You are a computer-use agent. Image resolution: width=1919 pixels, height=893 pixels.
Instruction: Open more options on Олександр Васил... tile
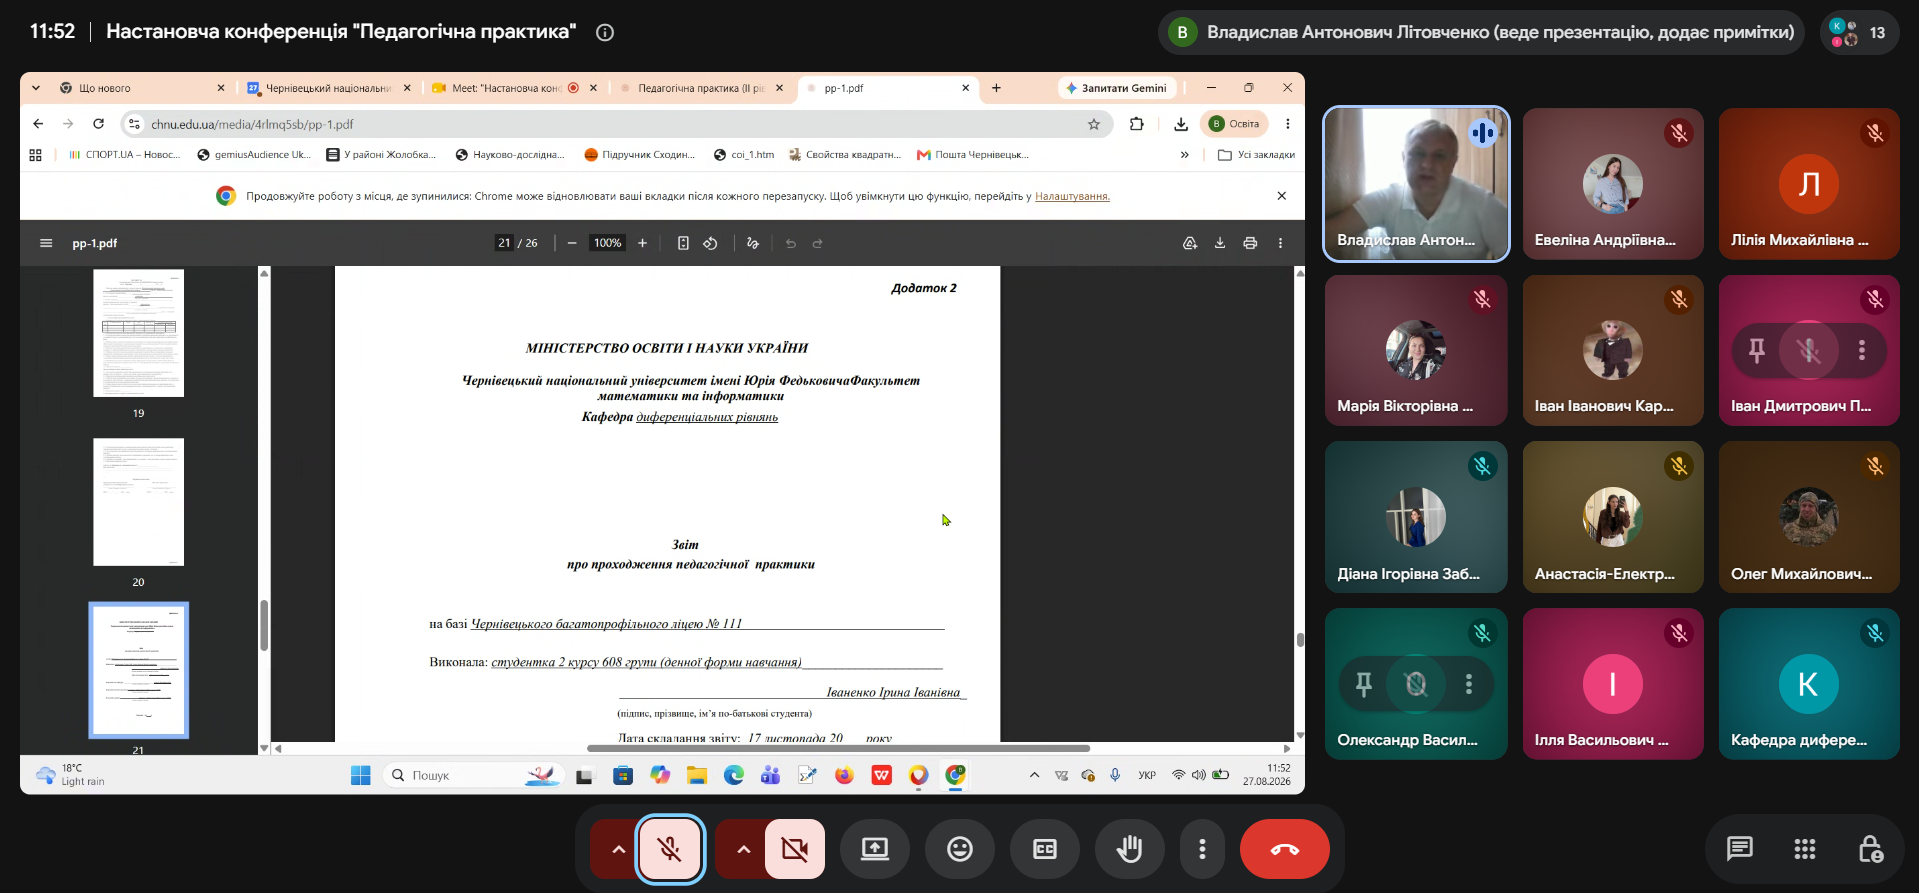pos(1469,684)
